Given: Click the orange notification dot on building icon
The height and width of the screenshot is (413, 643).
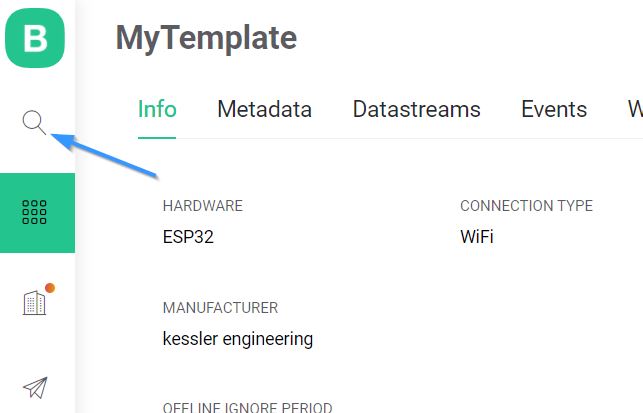Looking at the screenshot, I should 50,288.
